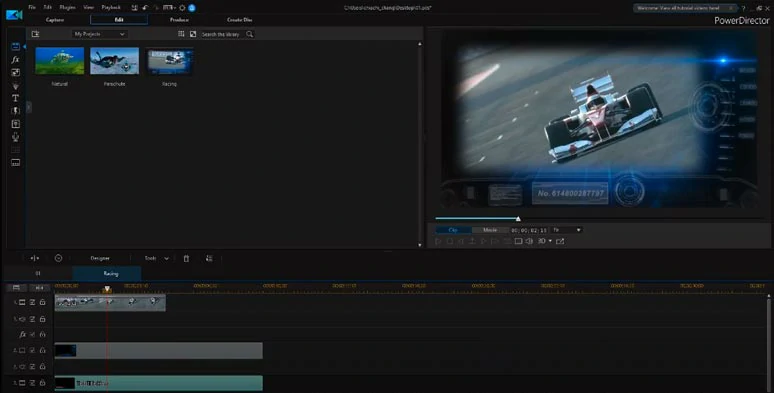Image resolution: width=774 pixels, height=393 pixels.
Task: Click the undo arrow icon
Action: click(x=145, y=8)
